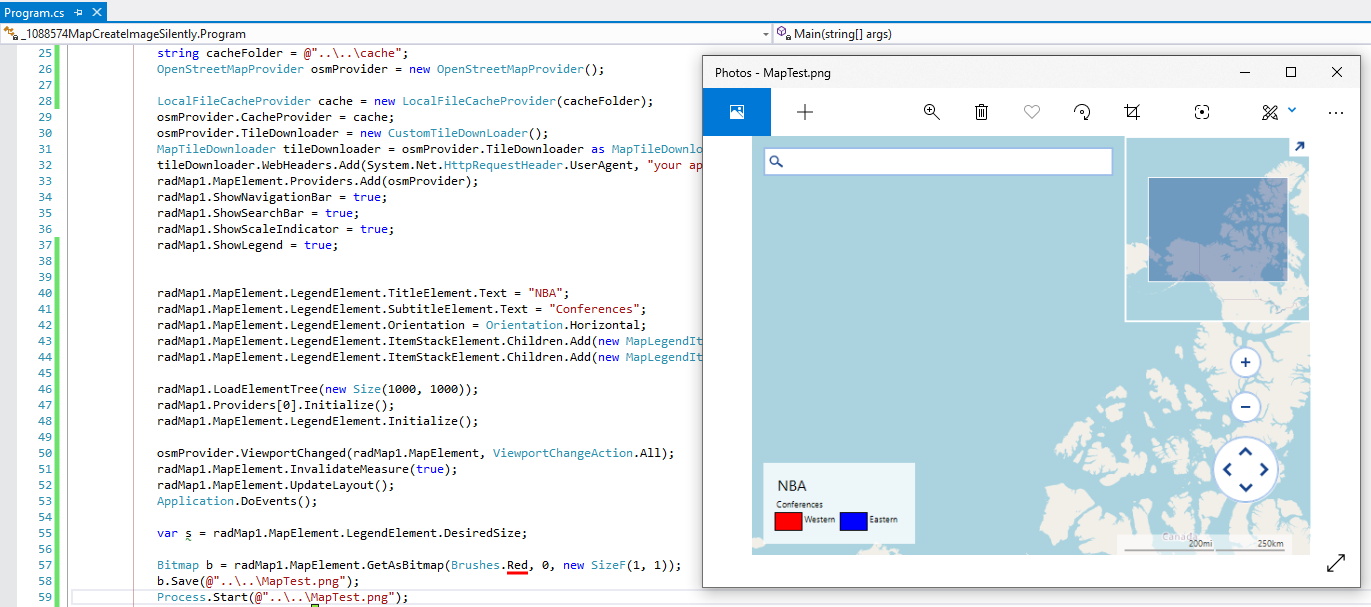Screen dimensions: 1371x607
Task: Select the Crop tool icon in Photos
Action: click(x=1132, y=112)
